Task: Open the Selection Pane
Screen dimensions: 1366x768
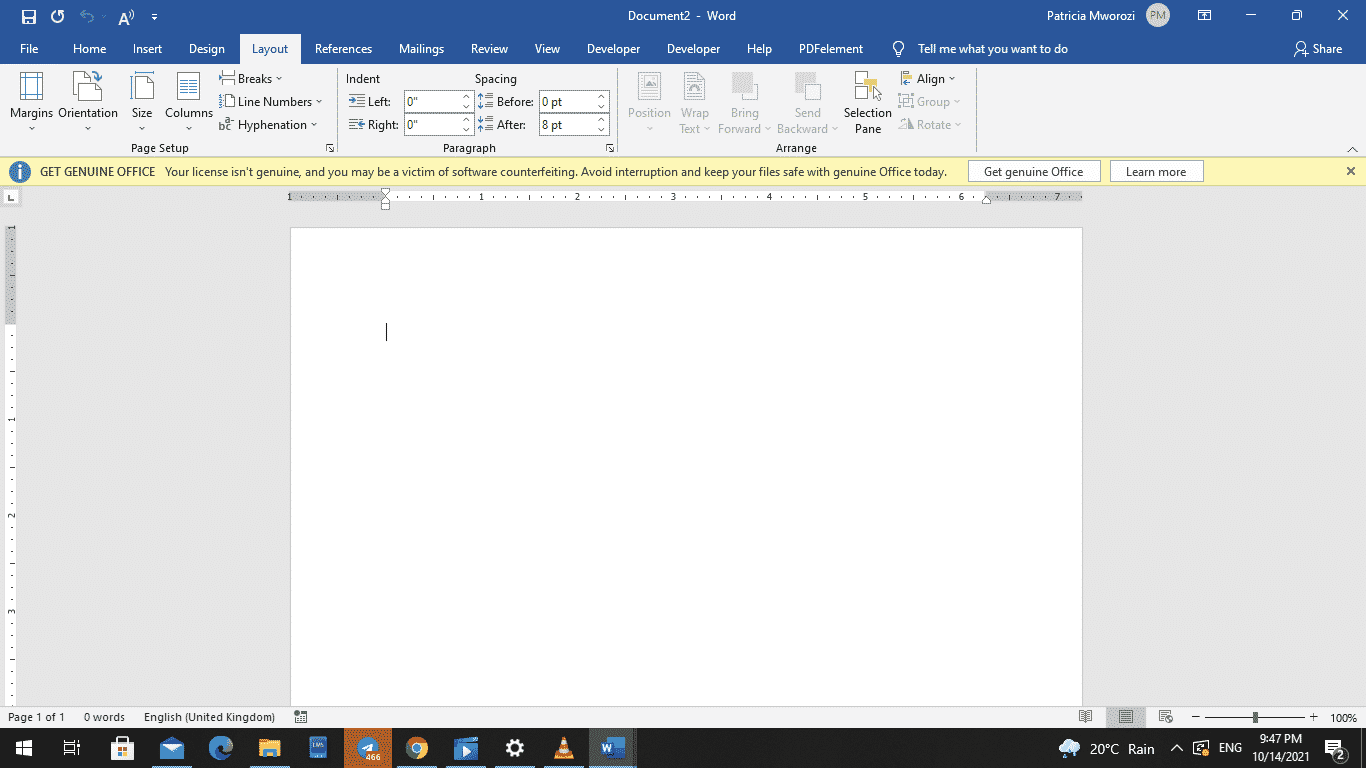Action: (x=866, y=101)
